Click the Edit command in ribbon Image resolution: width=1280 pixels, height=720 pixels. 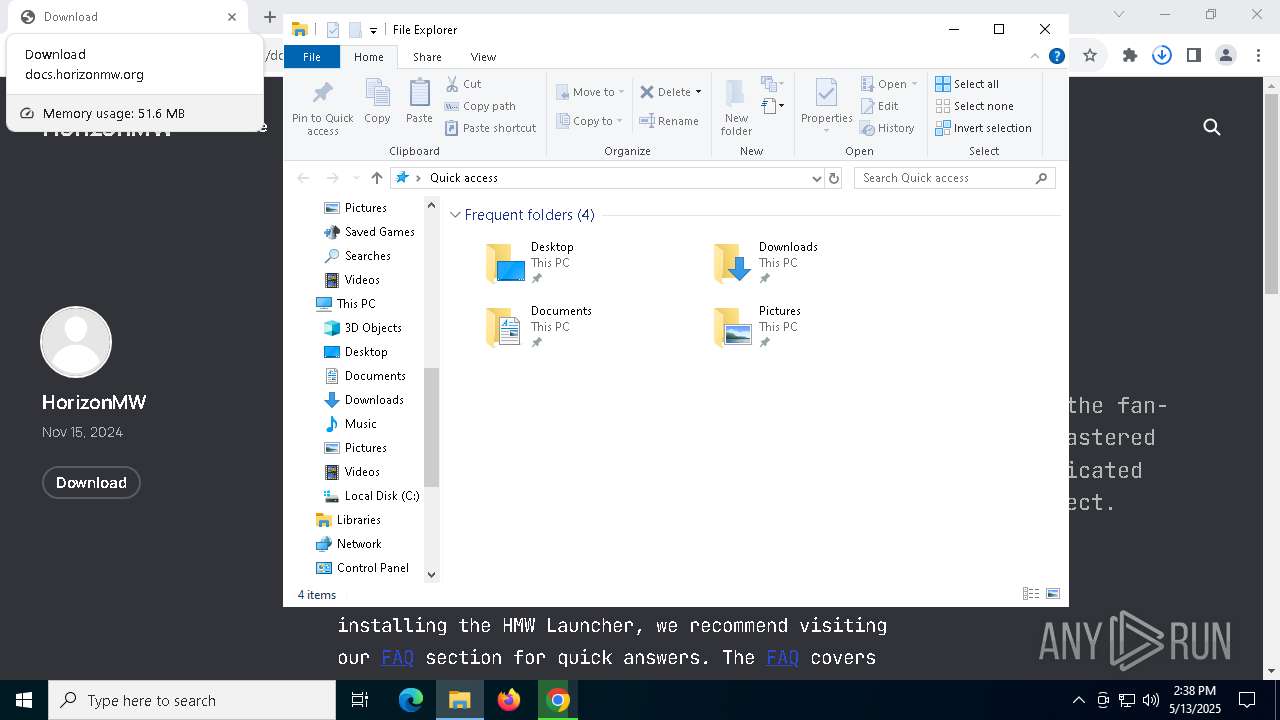point(879,106)
